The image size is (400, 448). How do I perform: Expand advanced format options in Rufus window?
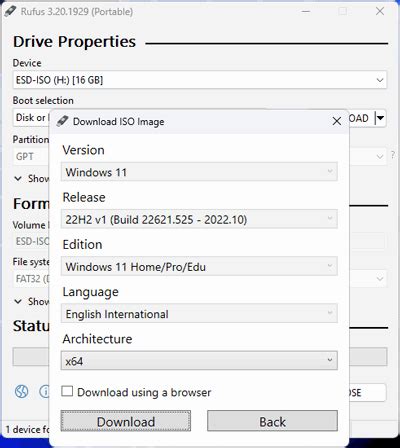(x=18, y=302)
